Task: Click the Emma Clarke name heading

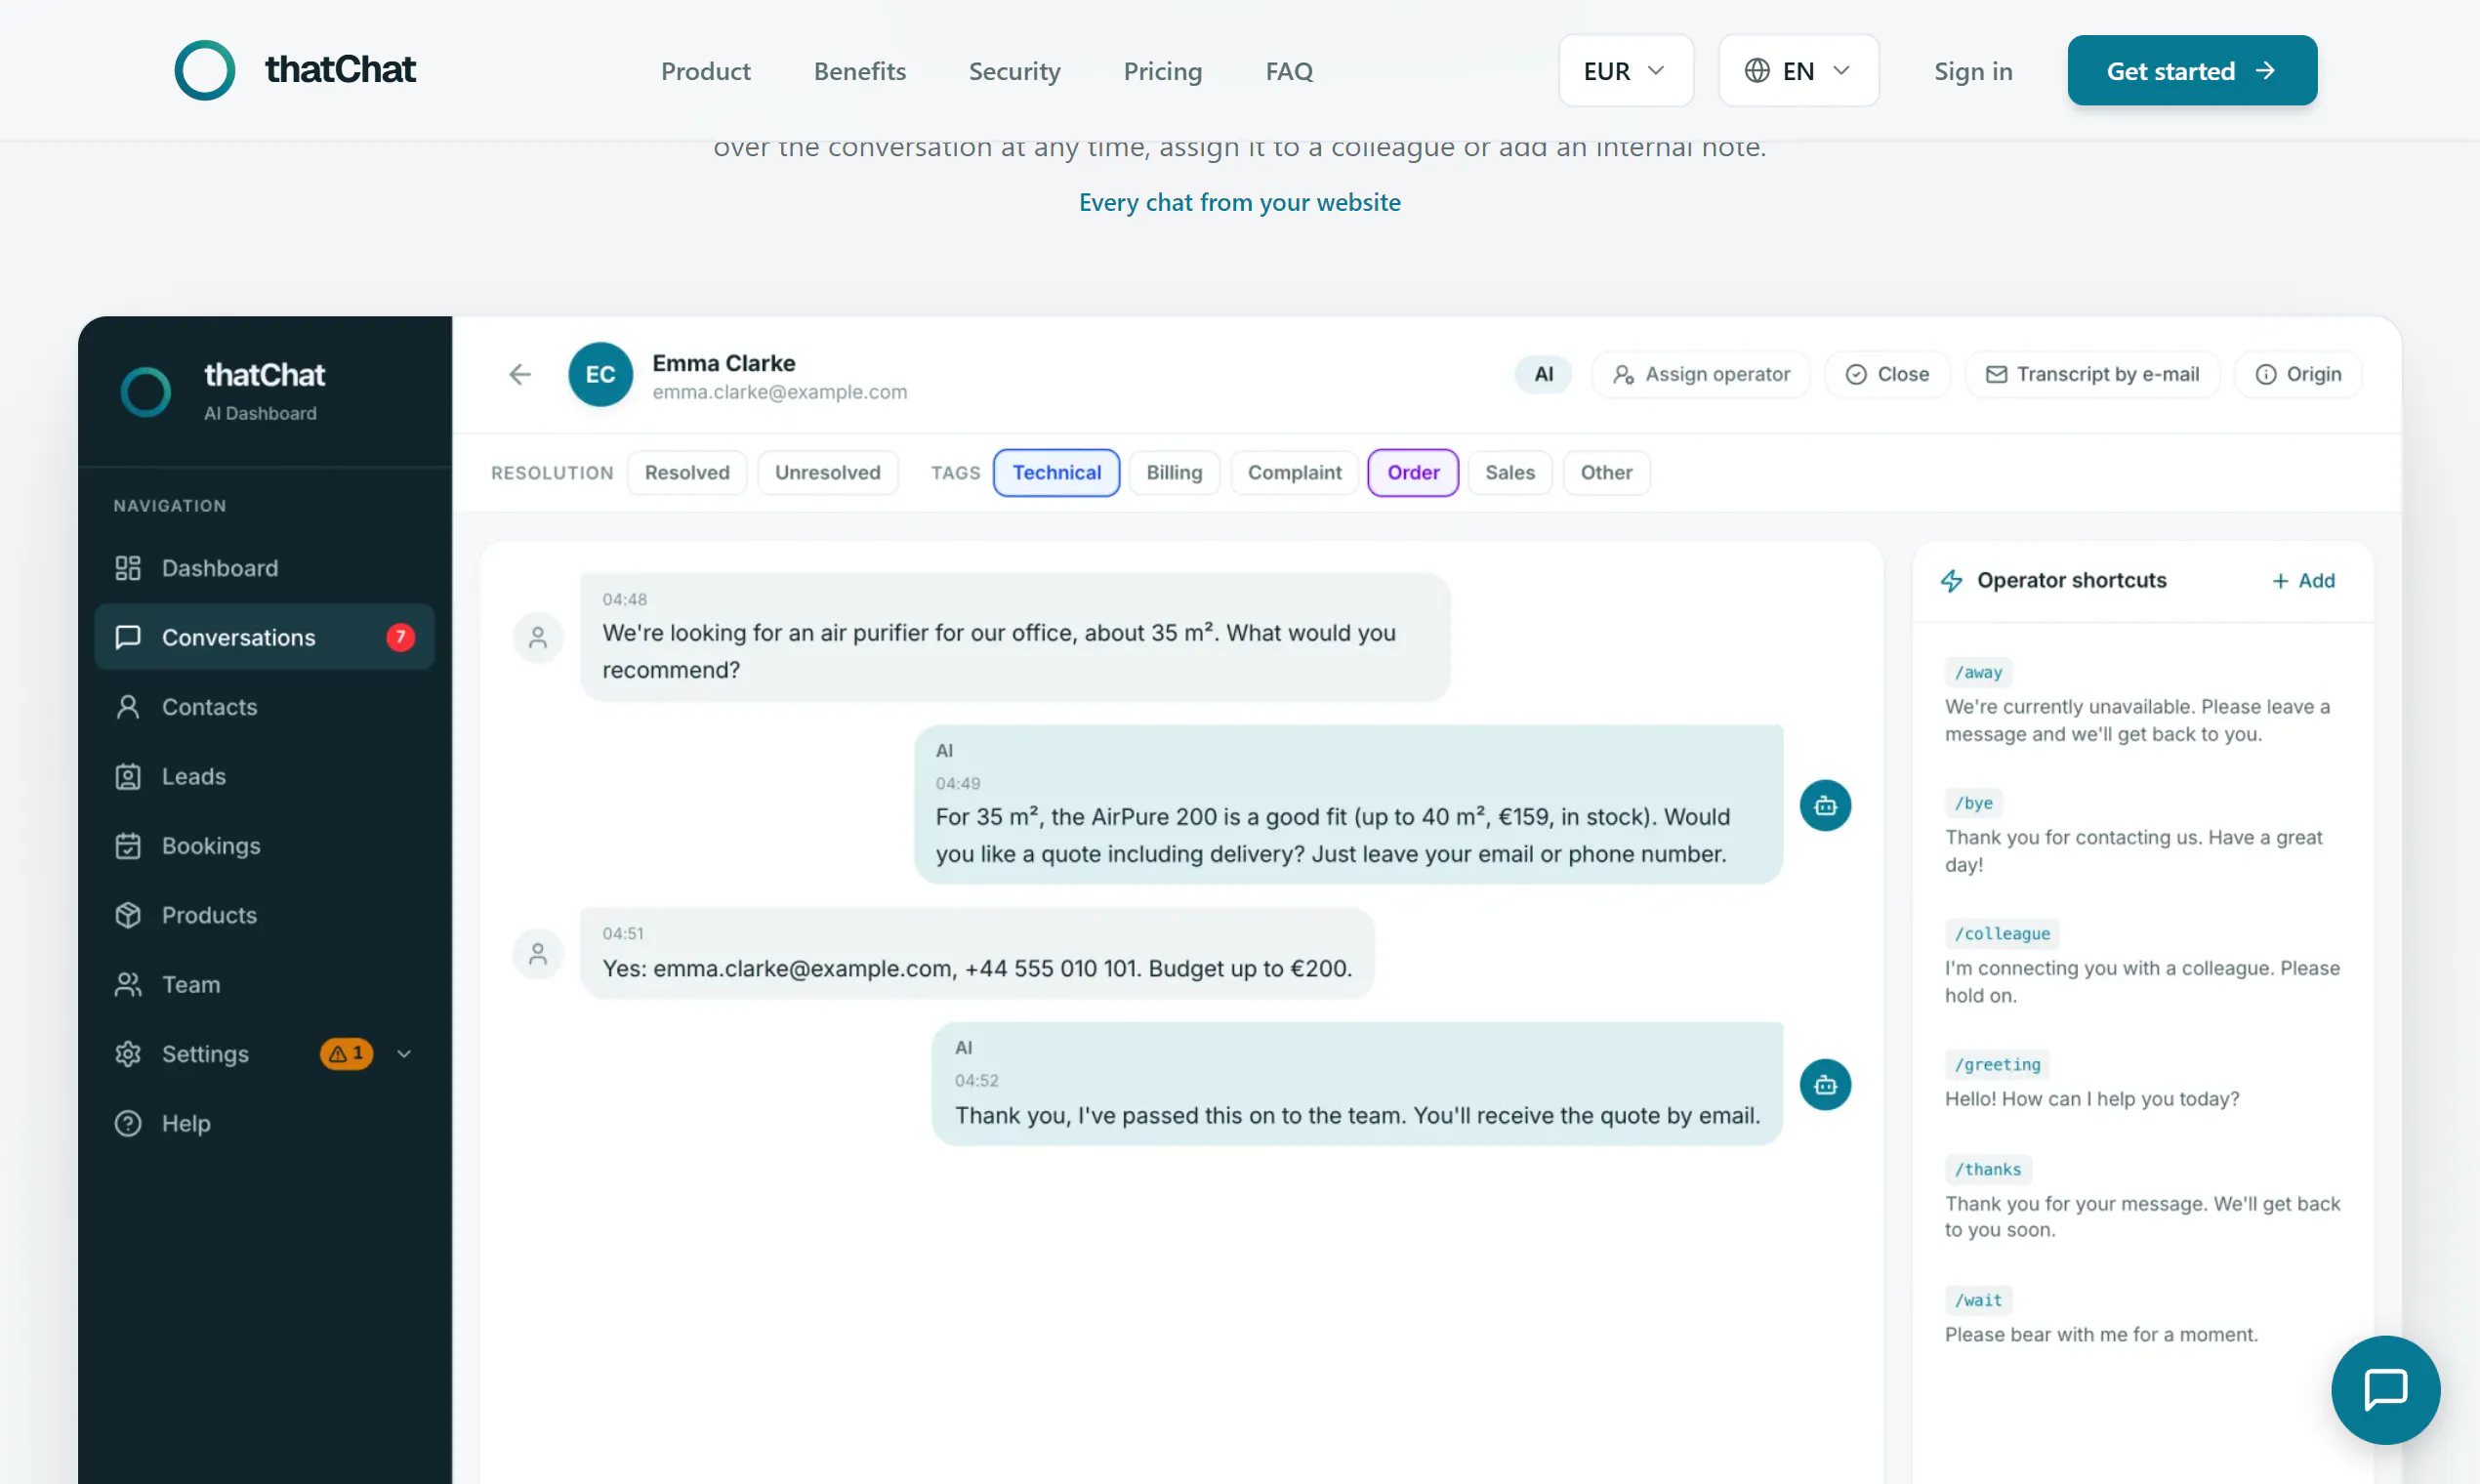Action: pos(723,363)
